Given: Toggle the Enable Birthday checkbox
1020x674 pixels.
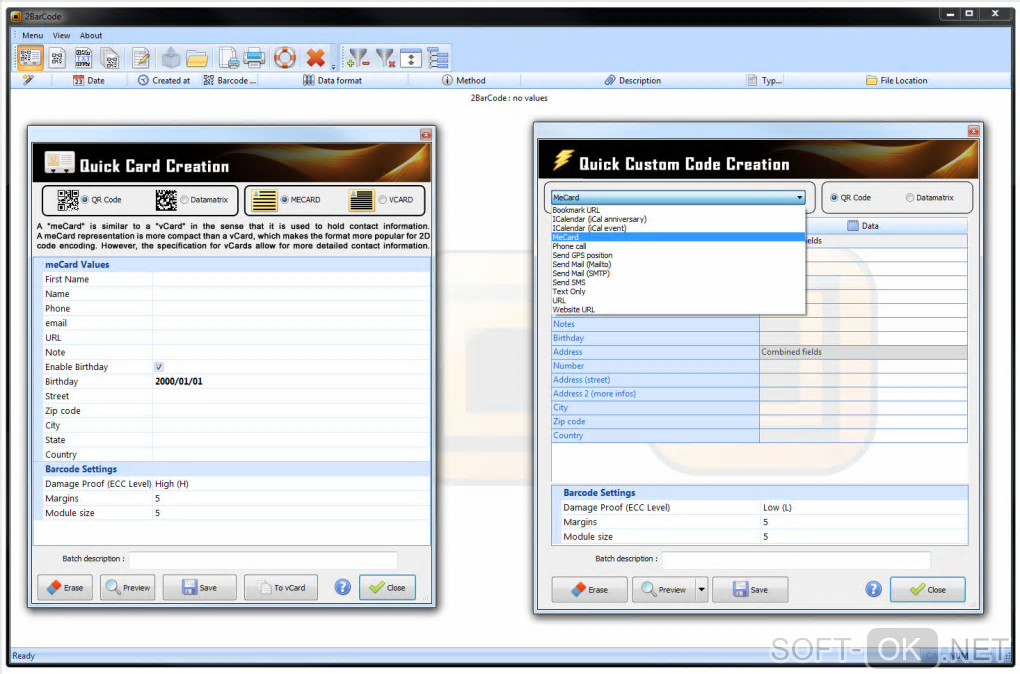Looking at the screenshot, I should (159, 367).
